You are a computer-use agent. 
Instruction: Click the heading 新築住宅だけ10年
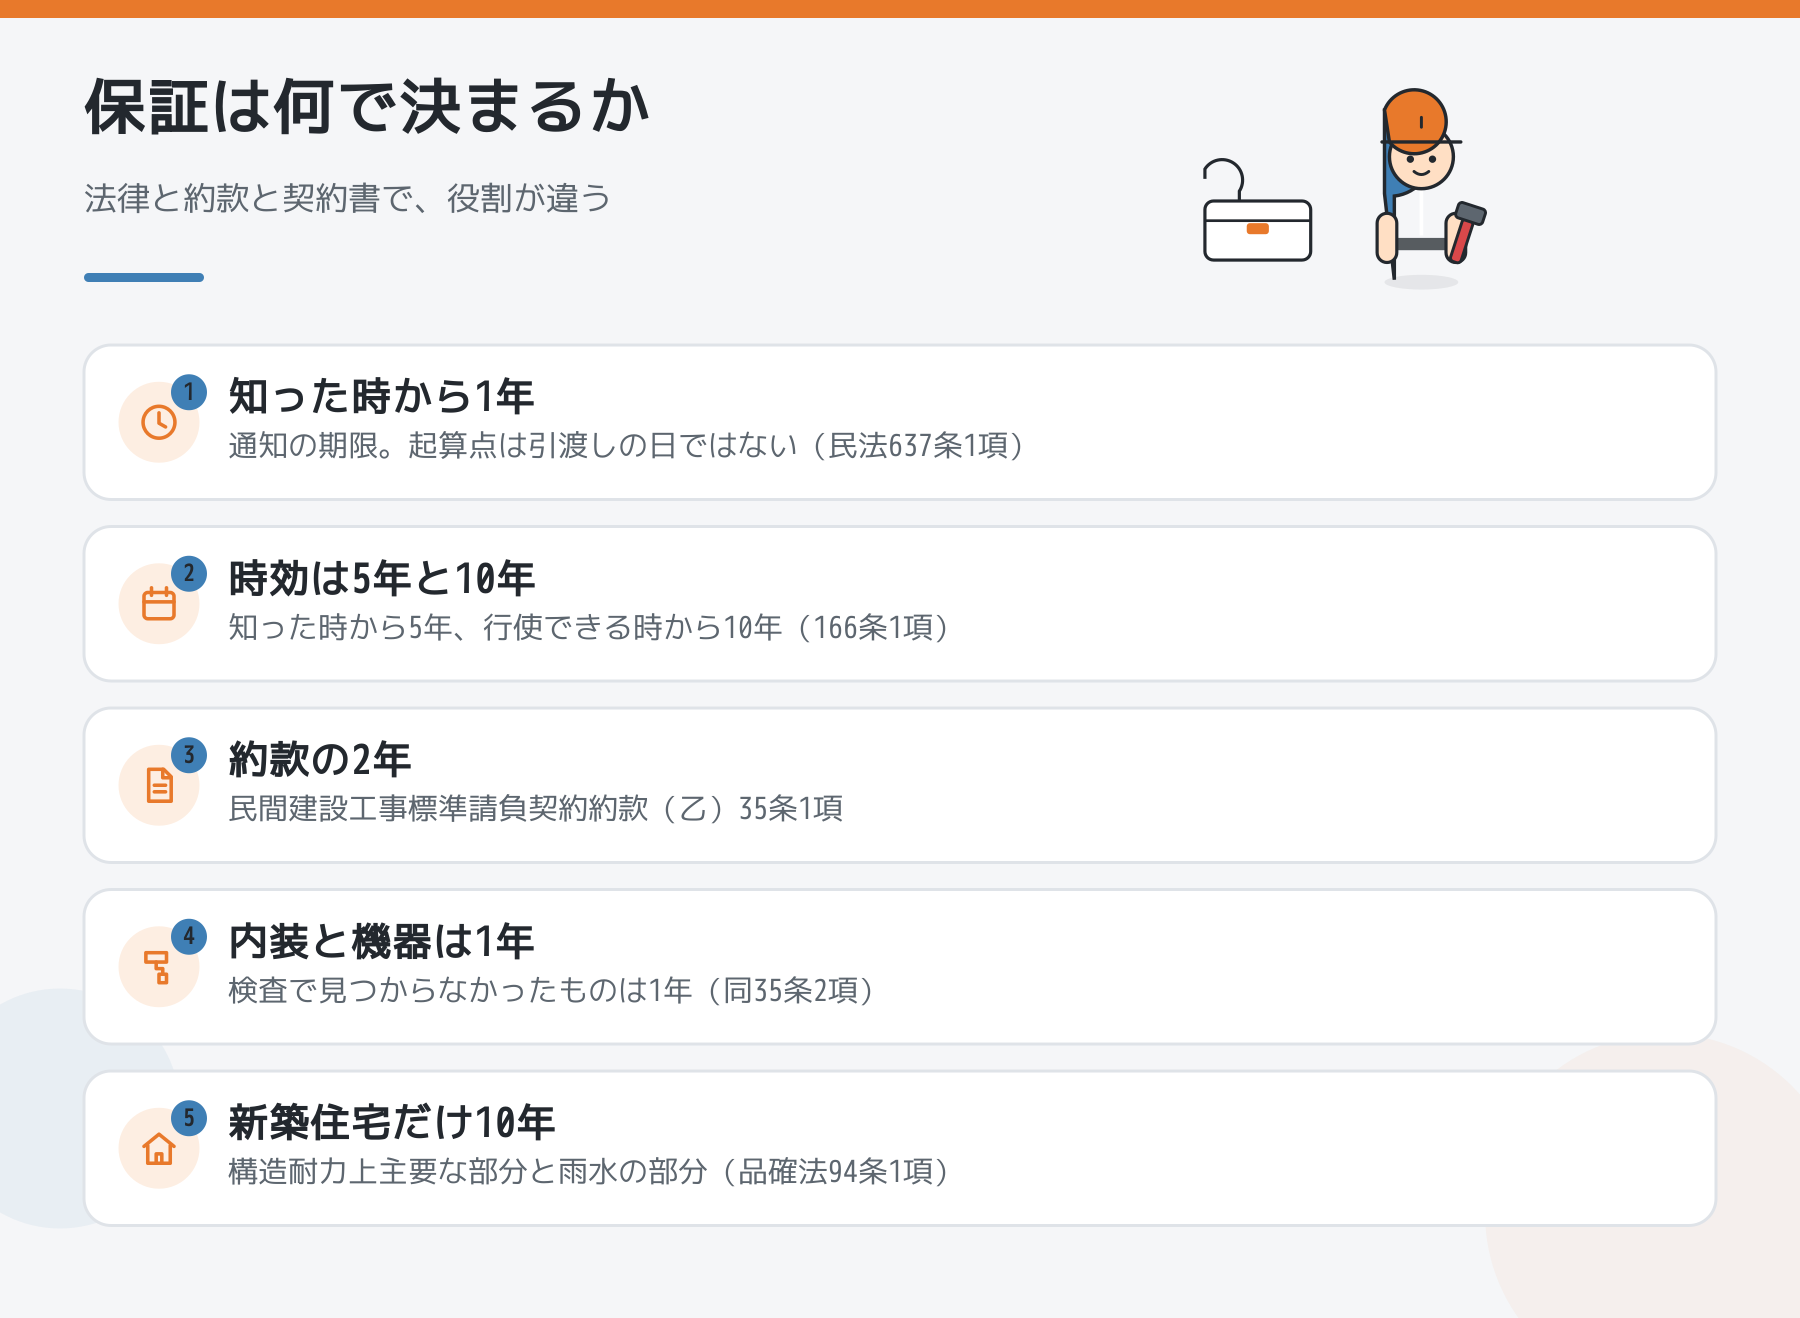(391, 1123)
